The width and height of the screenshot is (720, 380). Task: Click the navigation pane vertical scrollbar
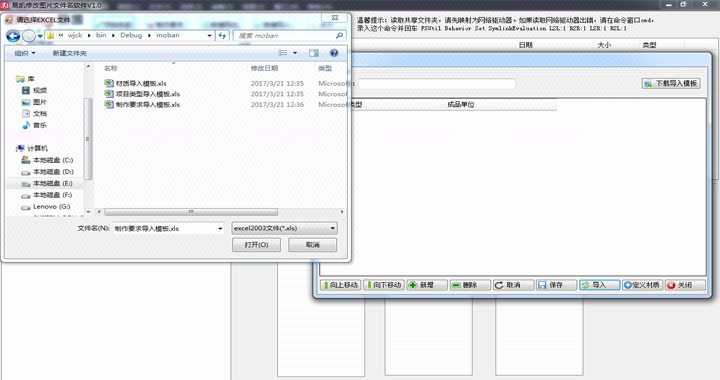click(x=89, y=139)
